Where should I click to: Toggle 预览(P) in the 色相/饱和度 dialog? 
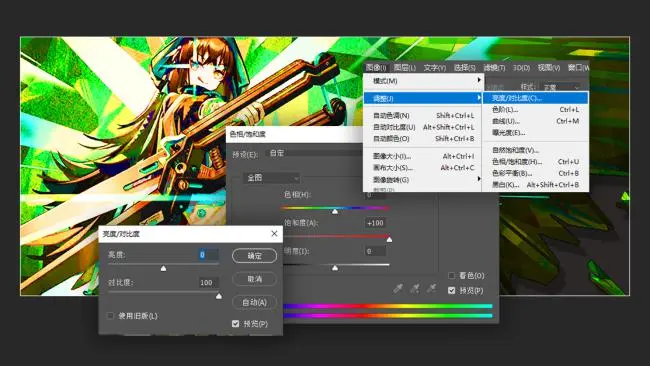451,291
